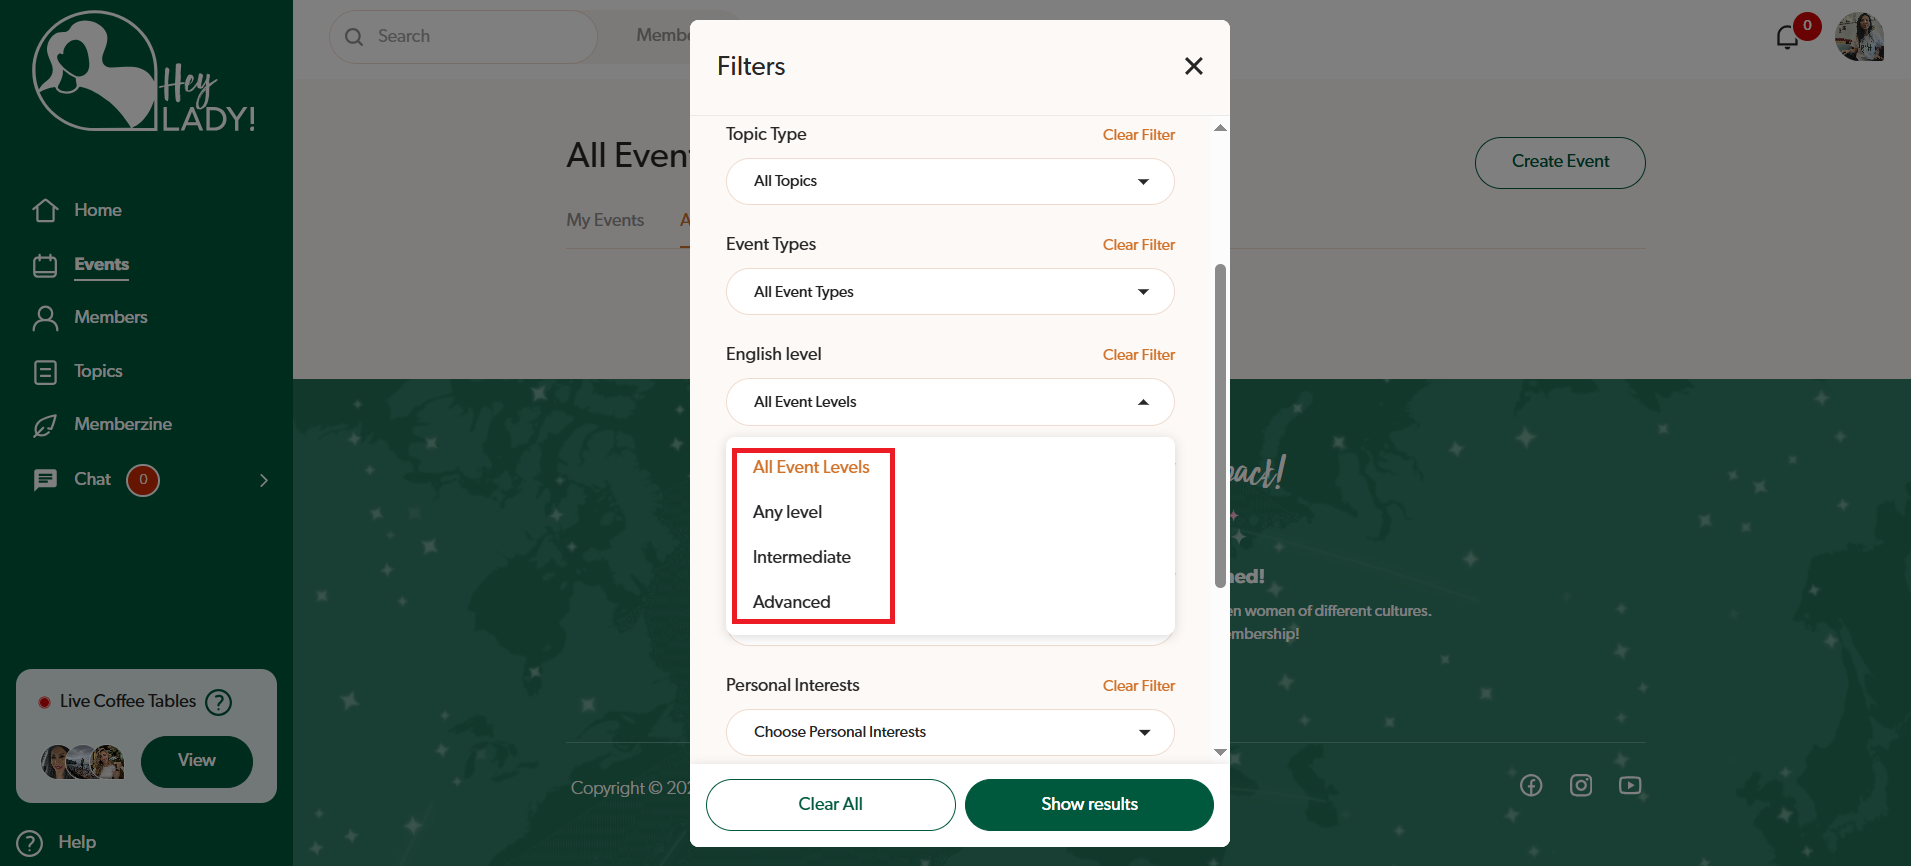
Task: Clear Filter for English level
Action: [x=1138, y=355]
